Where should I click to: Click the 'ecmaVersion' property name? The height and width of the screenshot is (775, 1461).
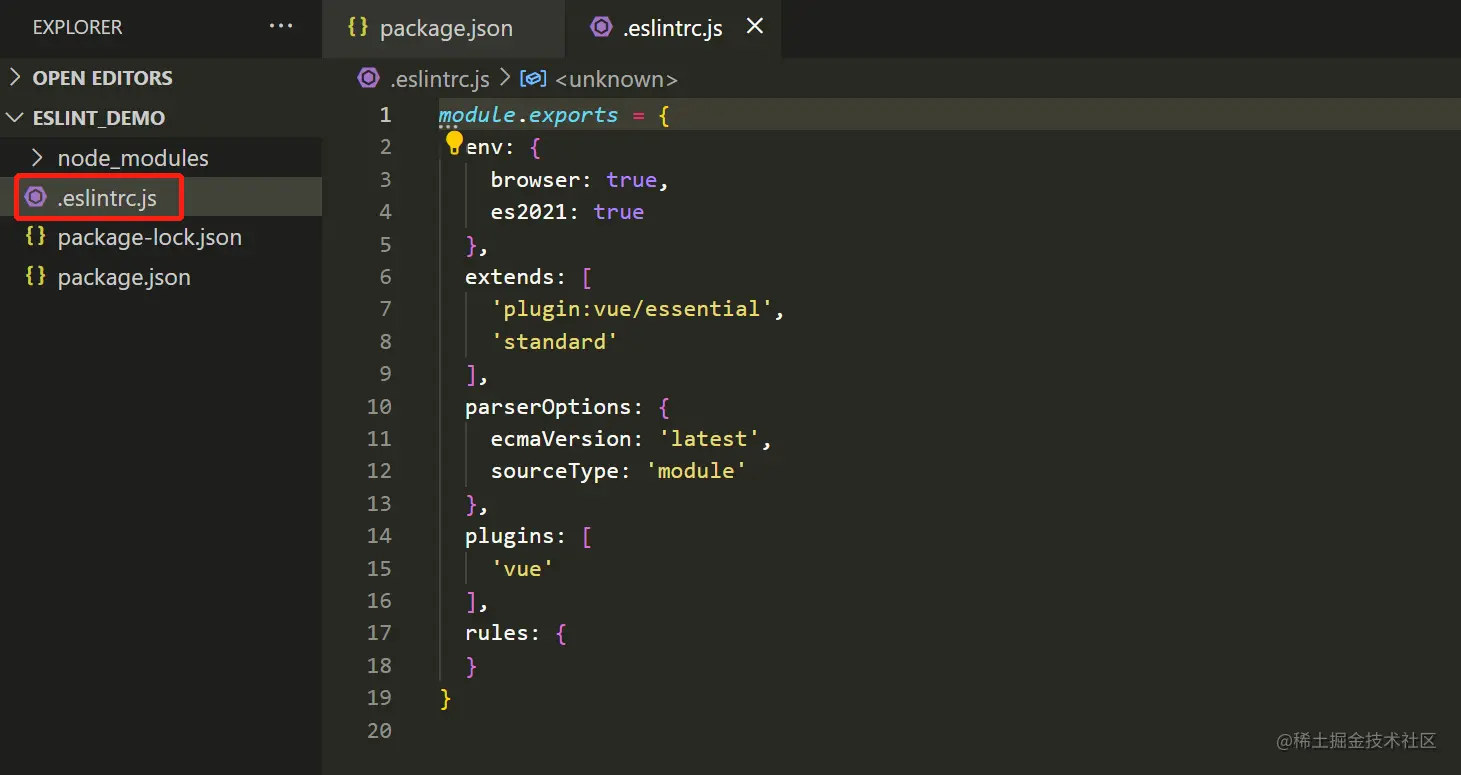(561, 439)
